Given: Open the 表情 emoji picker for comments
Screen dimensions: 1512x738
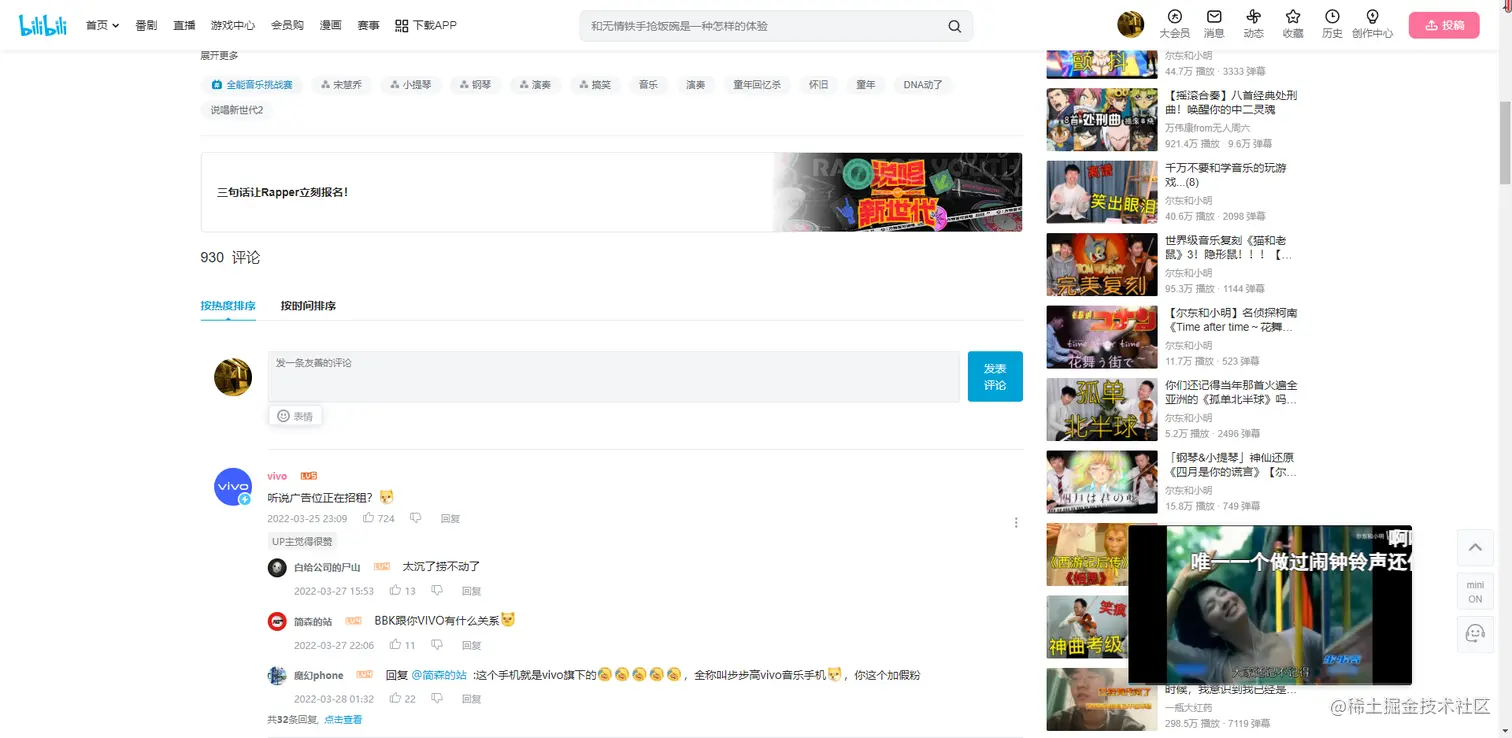Looking at the screenshot, I should (295, 415).
